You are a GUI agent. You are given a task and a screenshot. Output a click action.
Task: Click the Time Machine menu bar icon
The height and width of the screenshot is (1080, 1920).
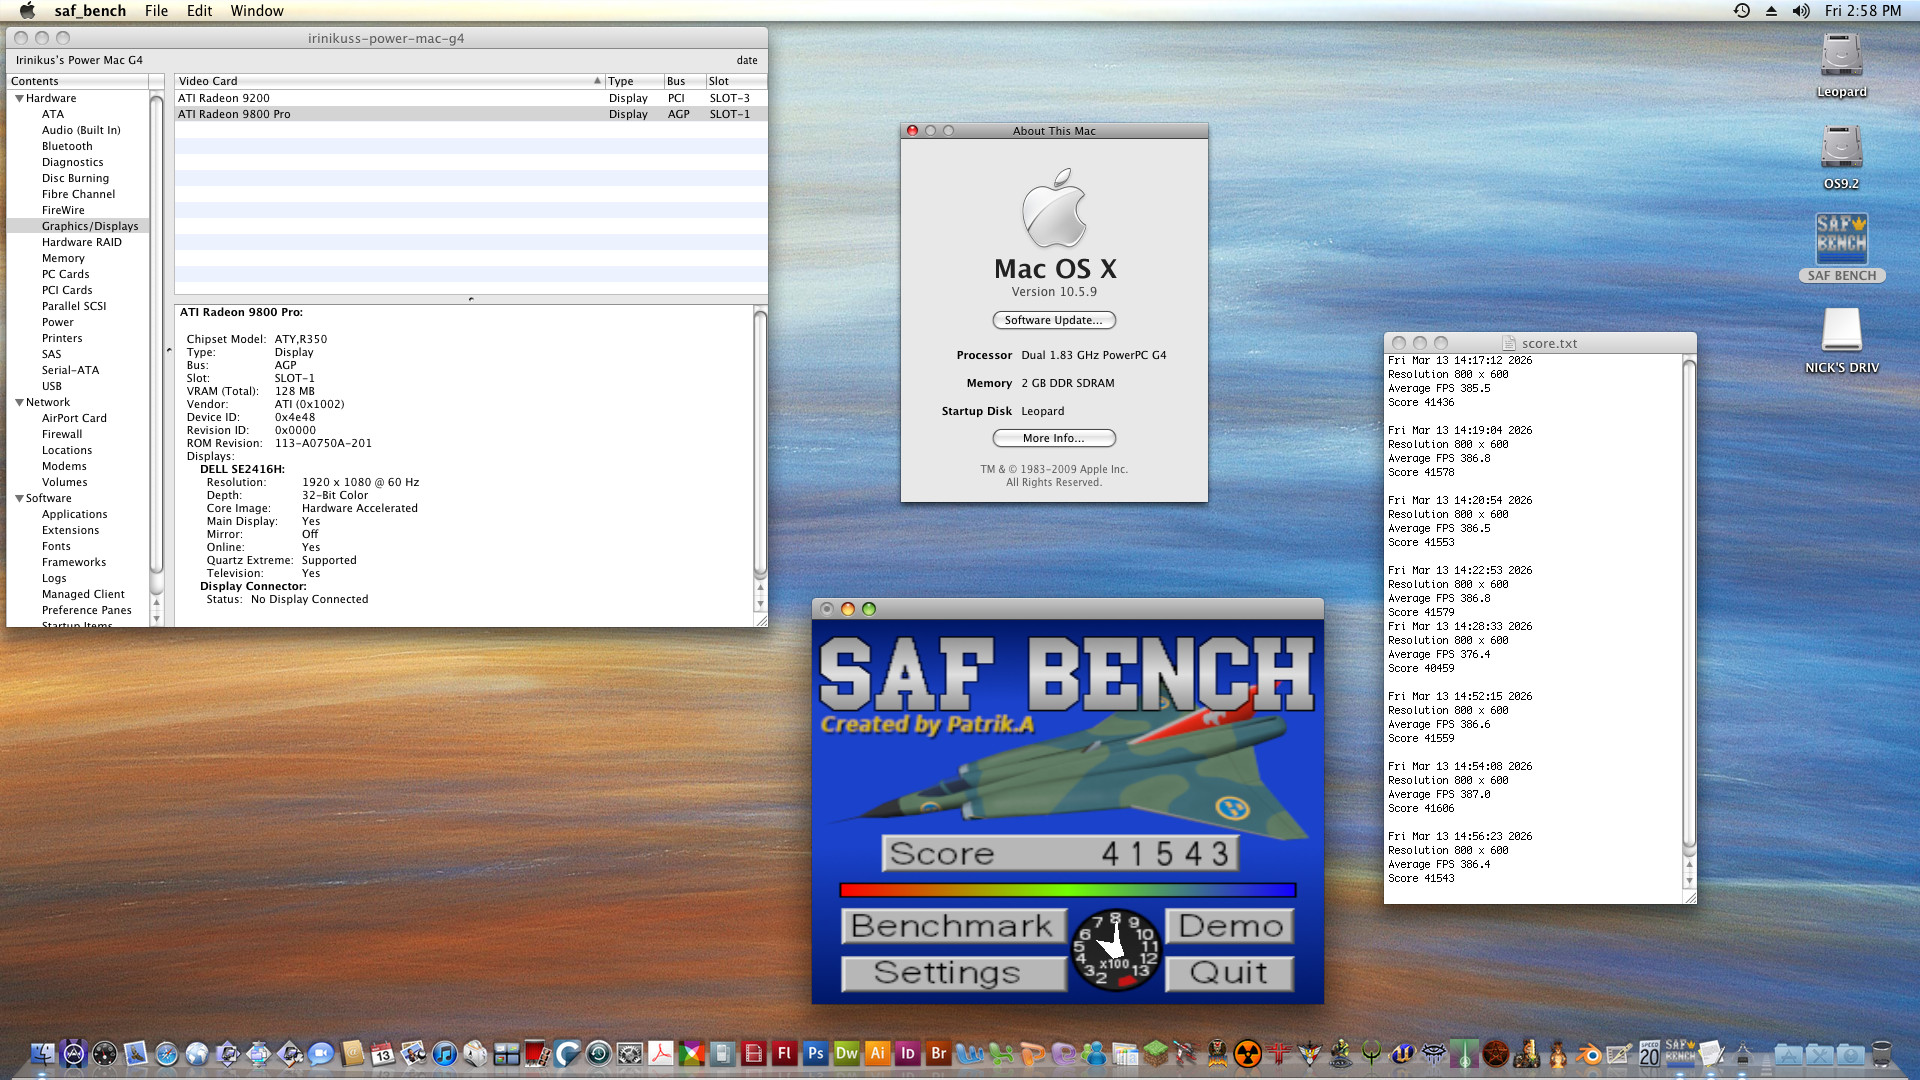[1741, 11]
